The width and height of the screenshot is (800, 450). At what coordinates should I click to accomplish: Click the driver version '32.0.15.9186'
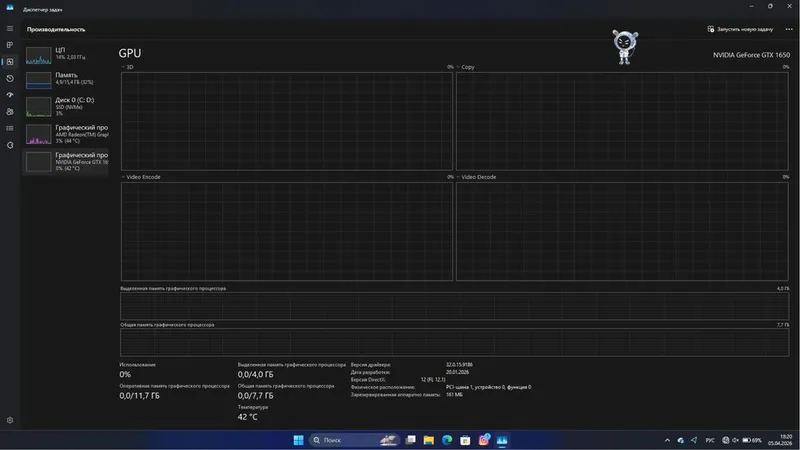pos(459,365)
